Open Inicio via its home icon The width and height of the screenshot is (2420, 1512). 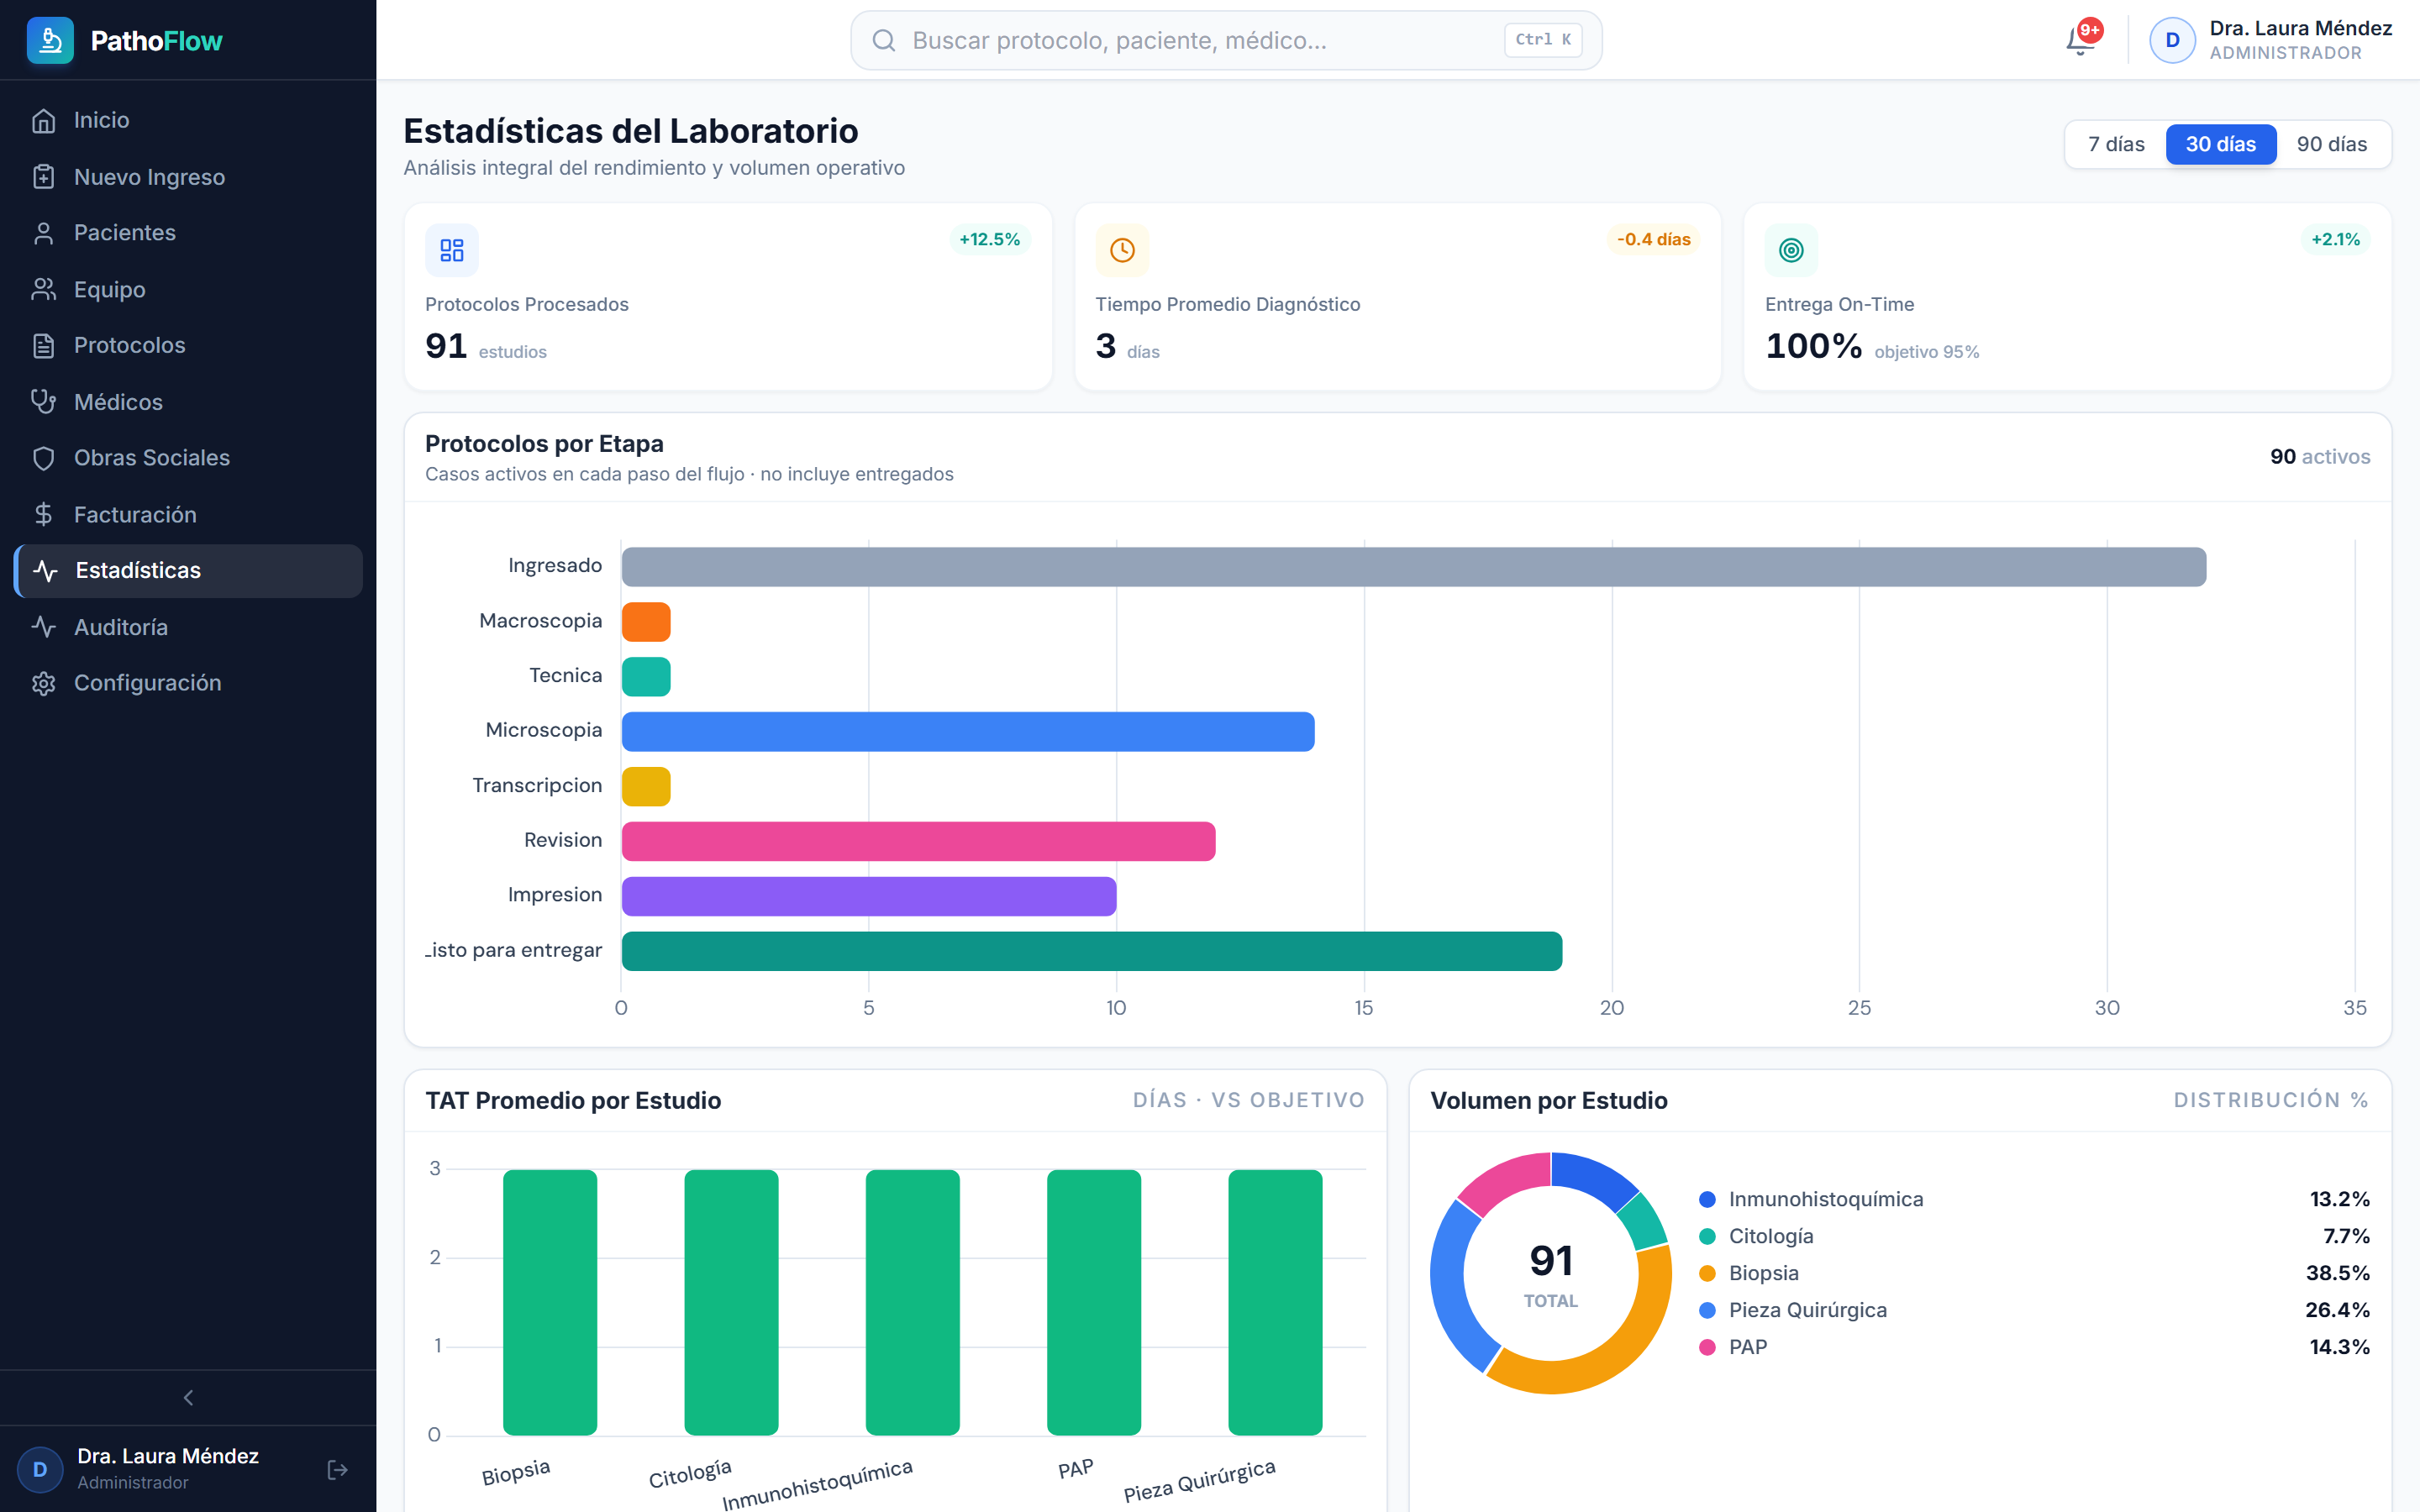click(43, 120)
